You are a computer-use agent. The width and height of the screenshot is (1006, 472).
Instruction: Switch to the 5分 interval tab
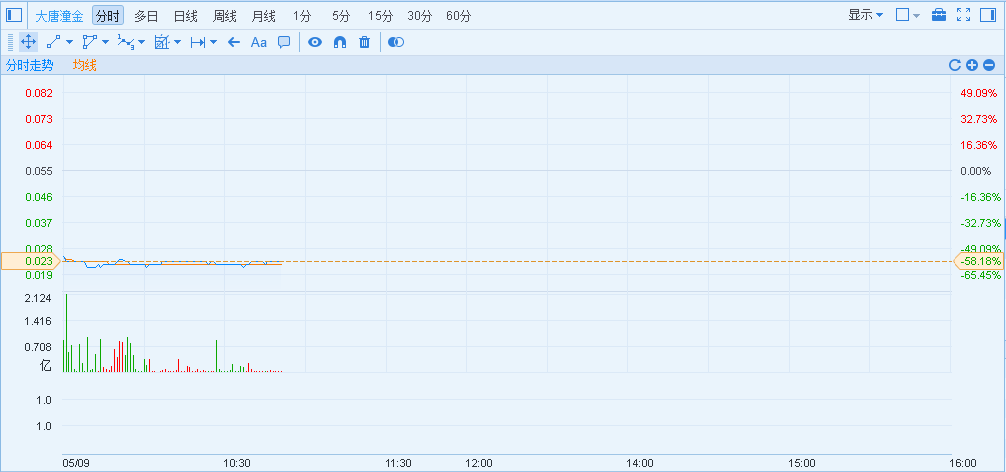(341, 16)
